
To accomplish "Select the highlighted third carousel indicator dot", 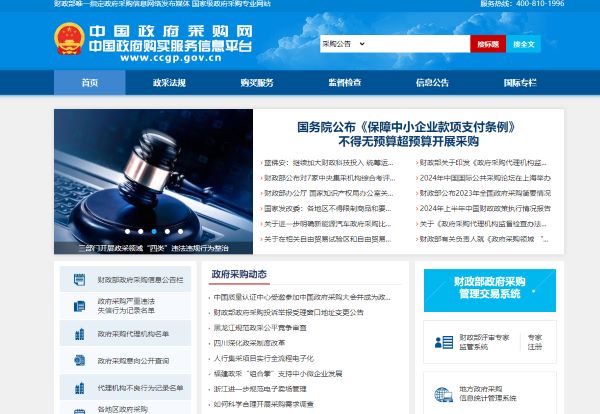I will click(154, 231).
